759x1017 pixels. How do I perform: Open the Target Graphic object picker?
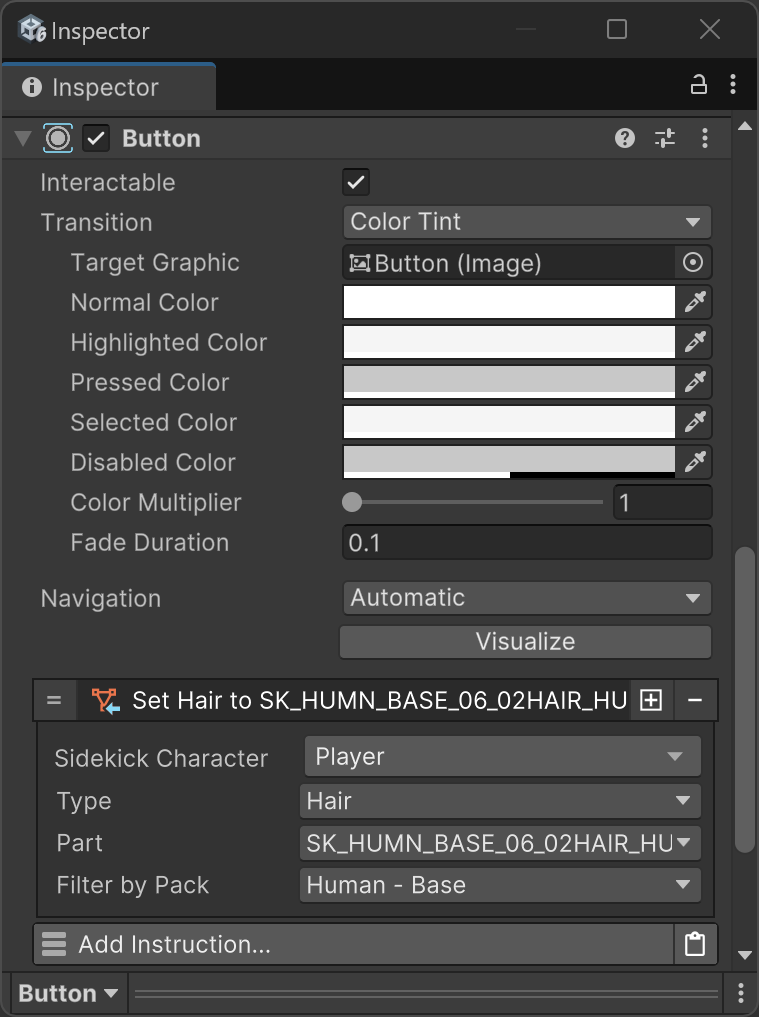(x=693, y=263)
